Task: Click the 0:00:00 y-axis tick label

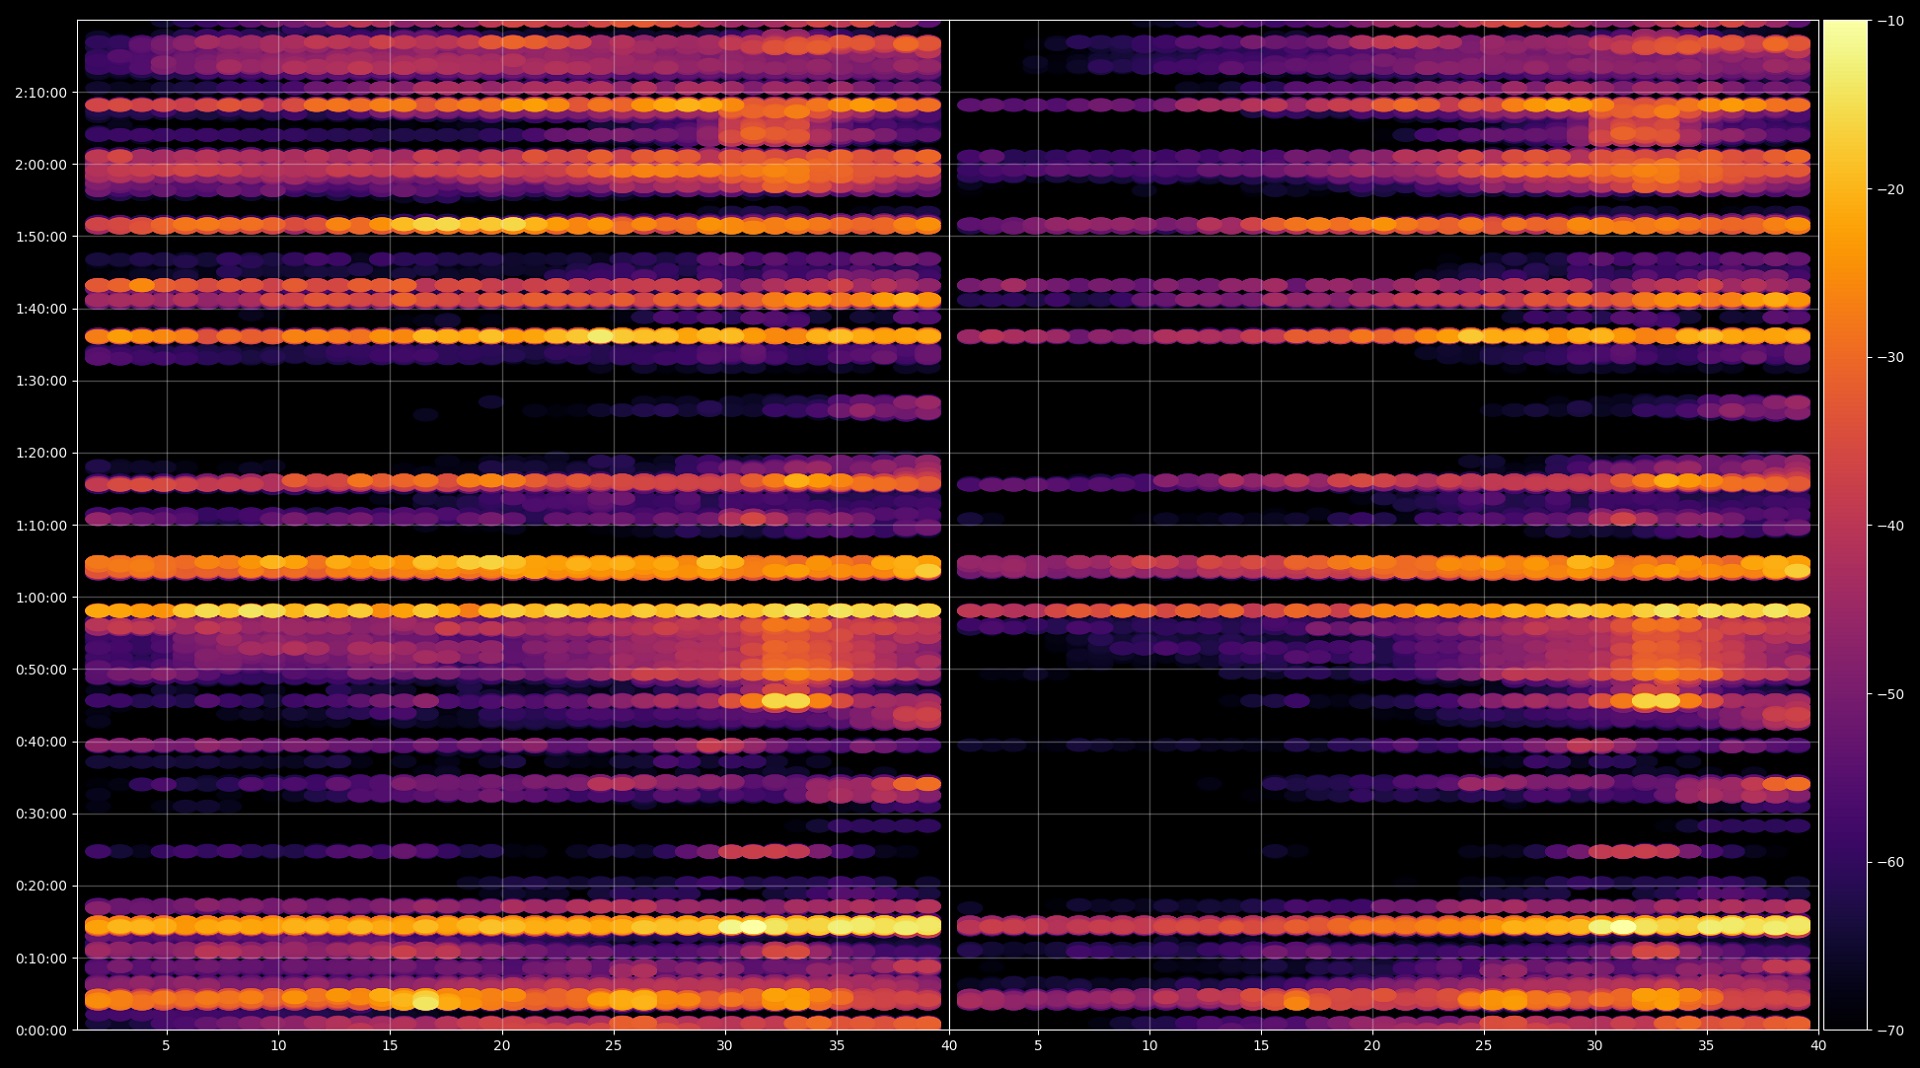Action: point(41,1030)
